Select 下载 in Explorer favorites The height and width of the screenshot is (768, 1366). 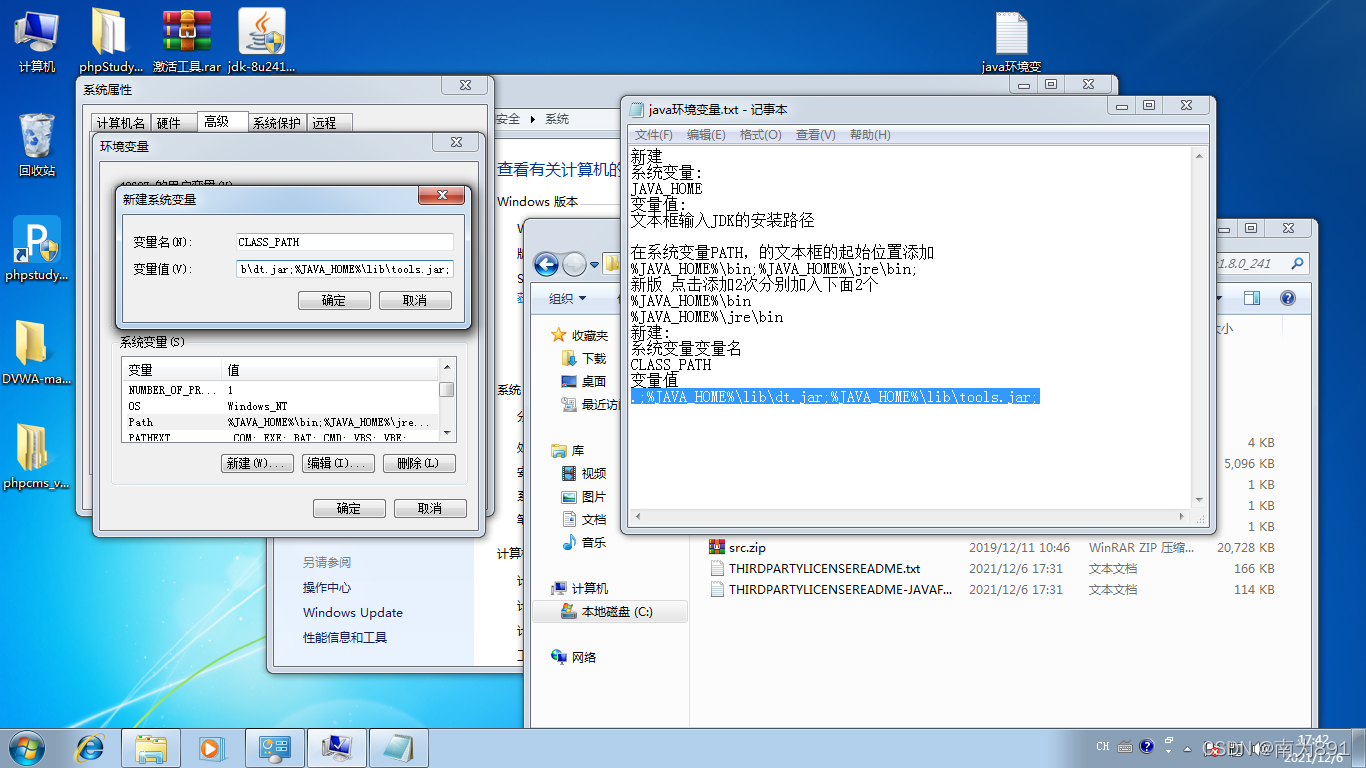pos(584,358)
